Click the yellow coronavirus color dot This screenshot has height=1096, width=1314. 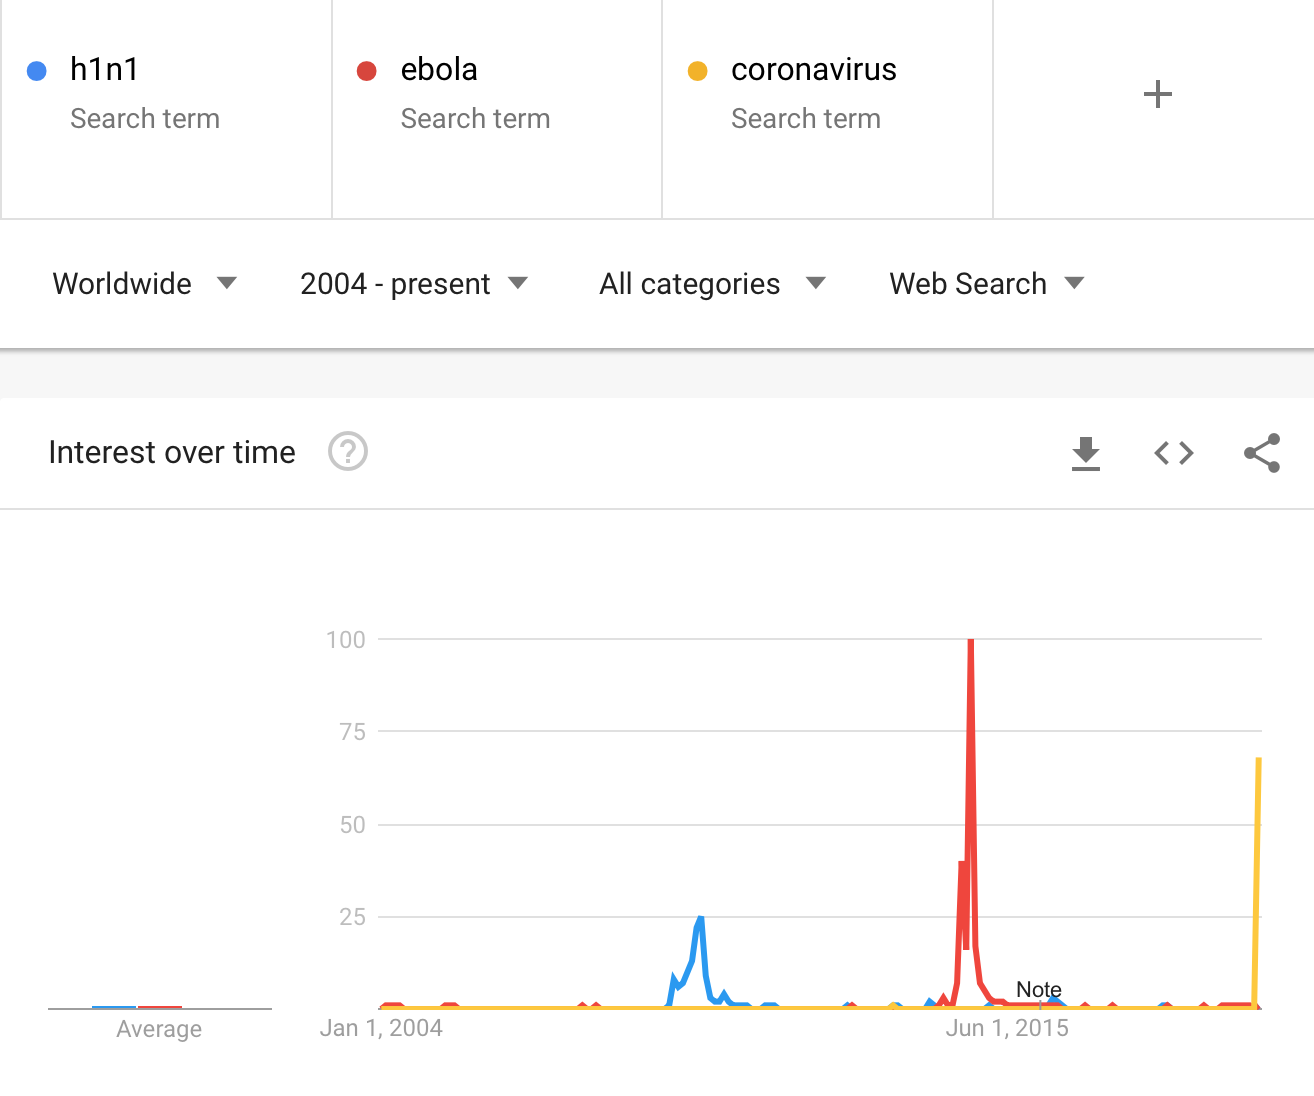pos(698,71)
